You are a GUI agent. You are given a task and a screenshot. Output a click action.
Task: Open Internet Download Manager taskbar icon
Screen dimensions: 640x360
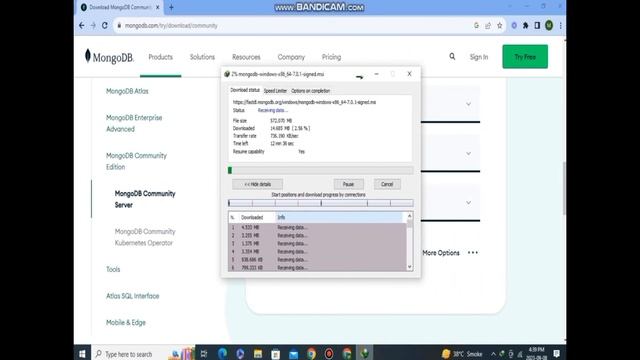[365, 353]
